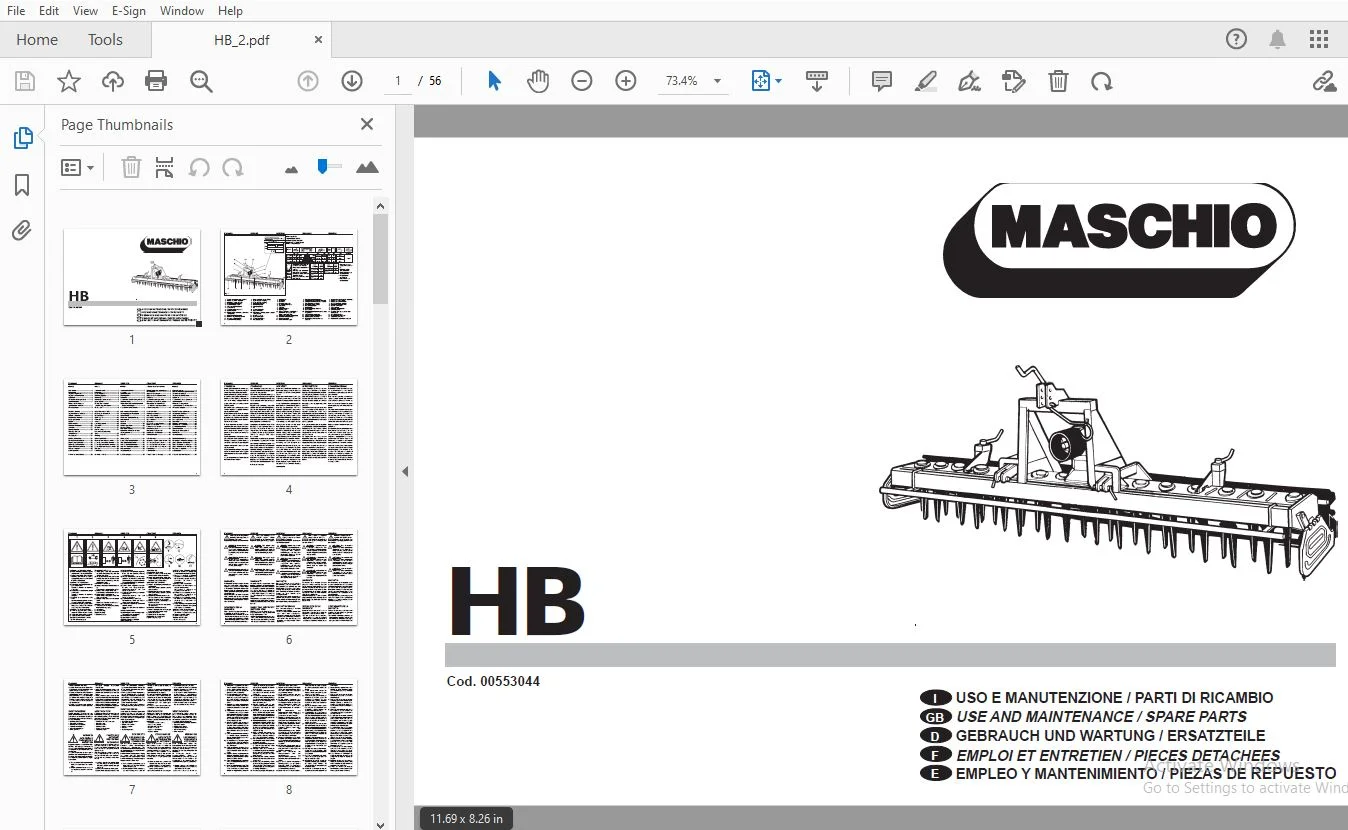Open the E-Sign menu

click(129, 10)
